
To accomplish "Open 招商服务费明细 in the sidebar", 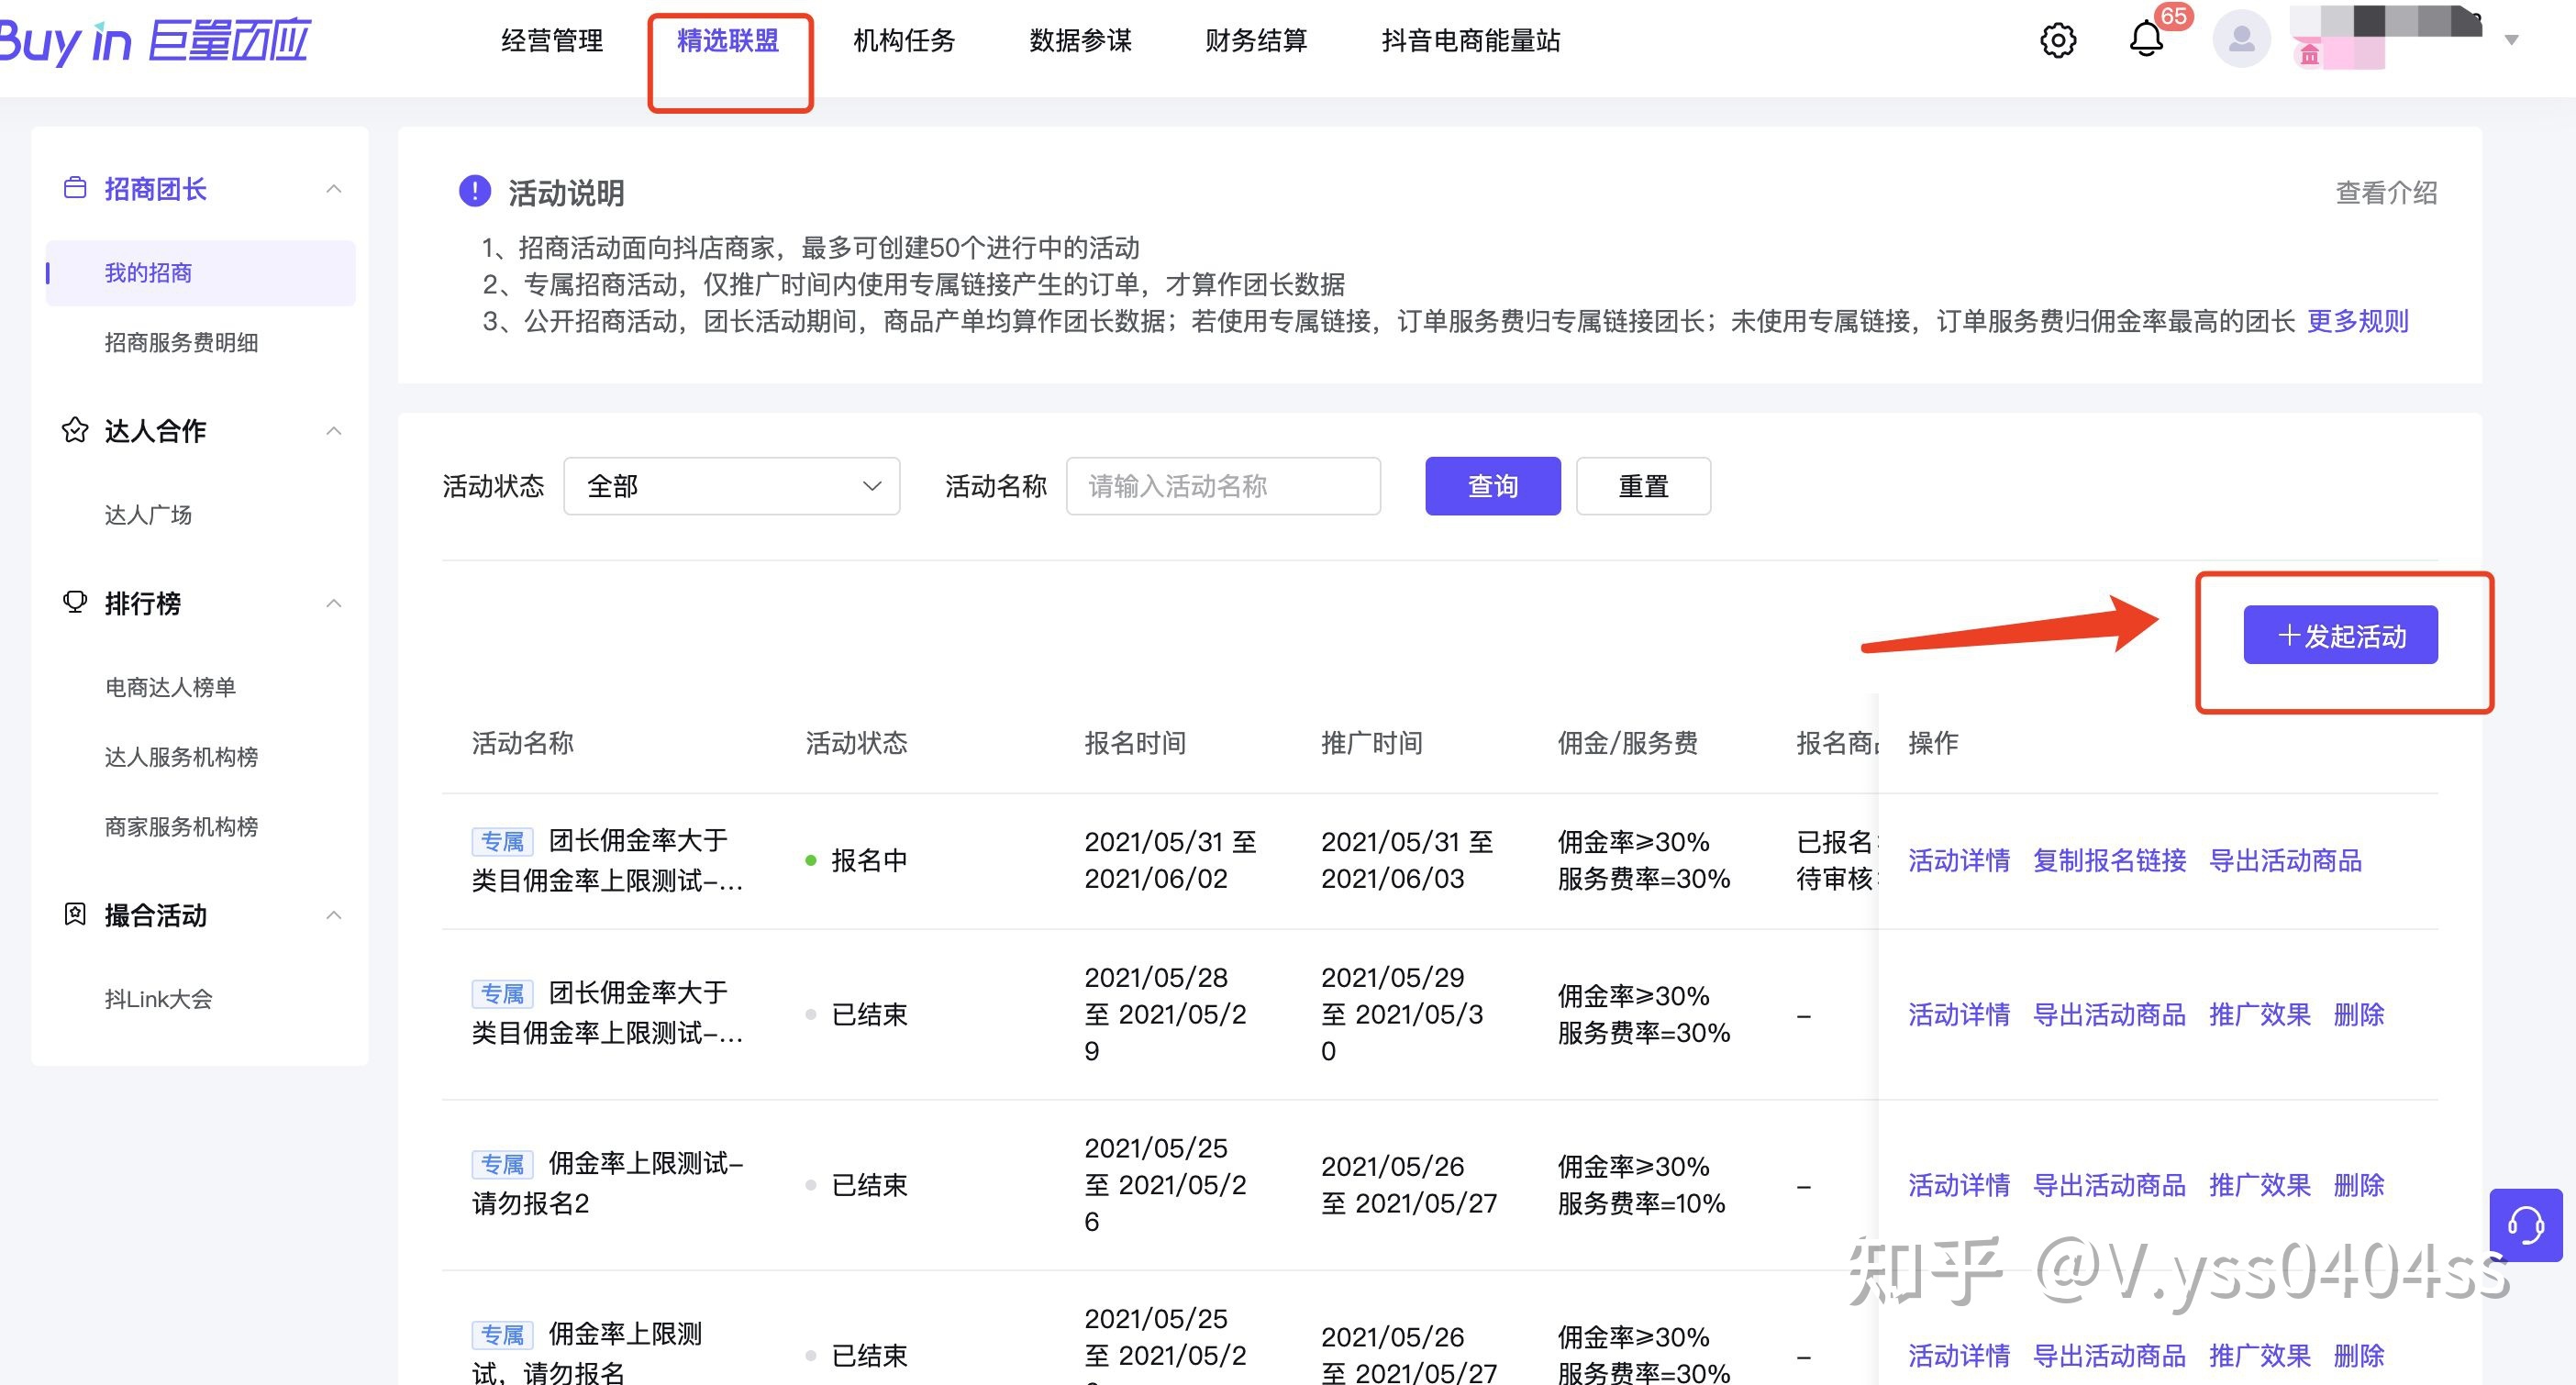I will (181, 342).
